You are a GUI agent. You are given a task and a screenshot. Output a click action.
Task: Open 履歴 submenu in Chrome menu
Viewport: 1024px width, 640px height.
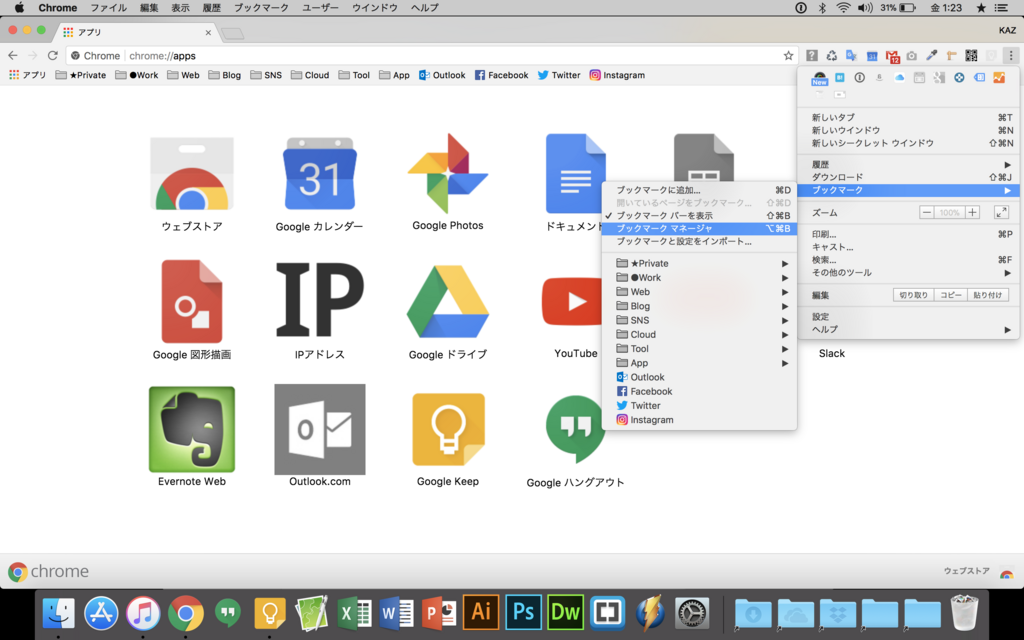(x=908, y=165)
